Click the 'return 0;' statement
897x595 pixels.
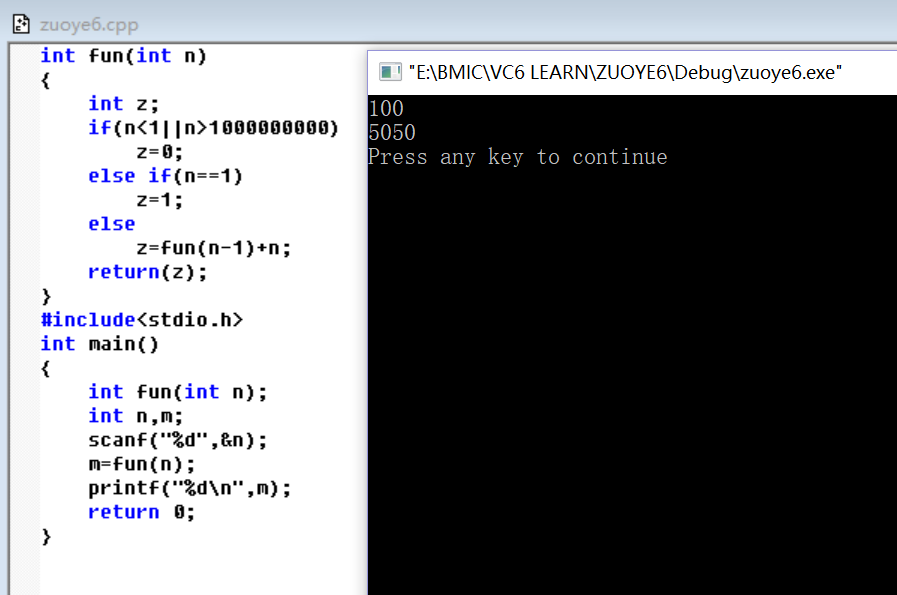click(141, 512)
